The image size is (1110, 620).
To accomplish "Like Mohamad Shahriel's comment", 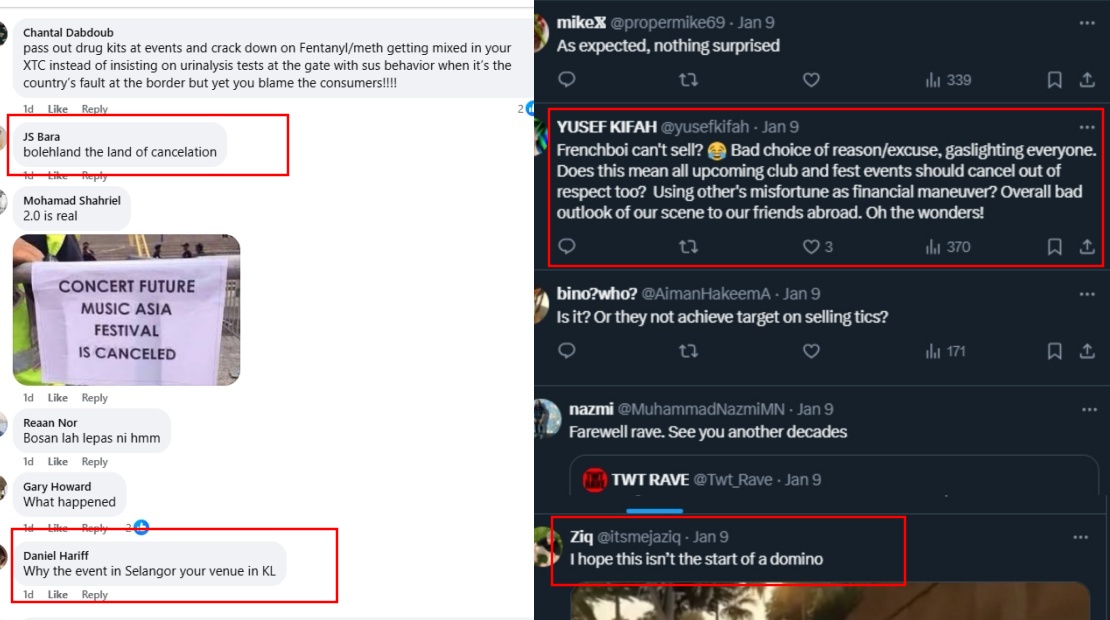I will click(58, 398).
